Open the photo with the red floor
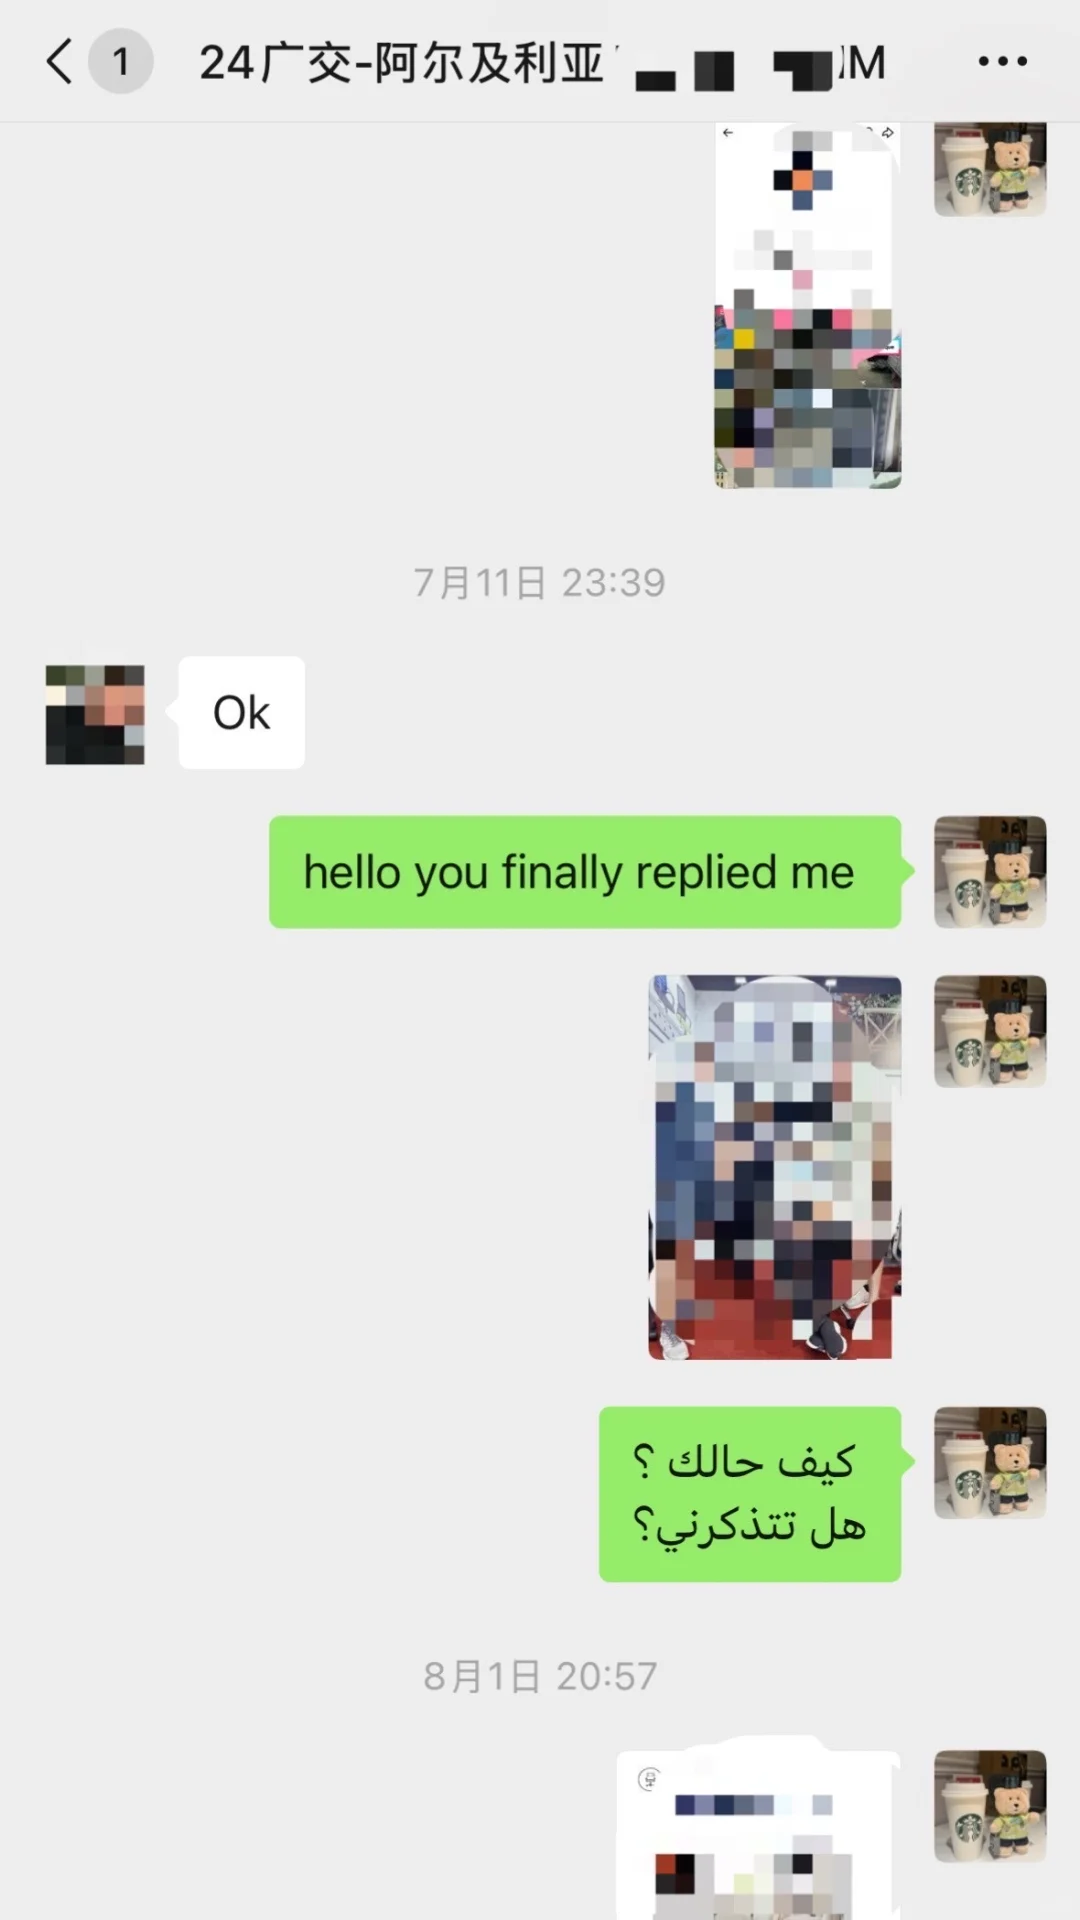The height and width of the screenshot is (1920, 1080). [775, 1167]
